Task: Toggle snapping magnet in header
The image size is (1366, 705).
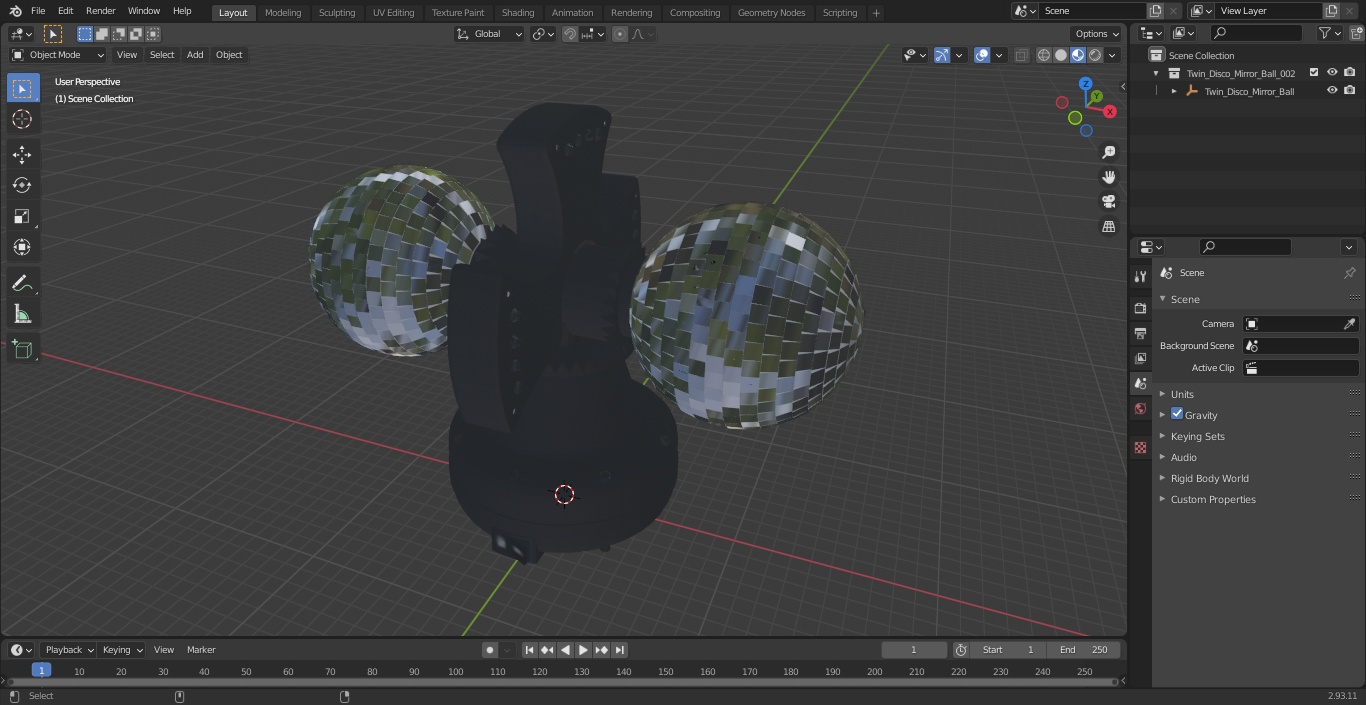Action: coord(570,34)
